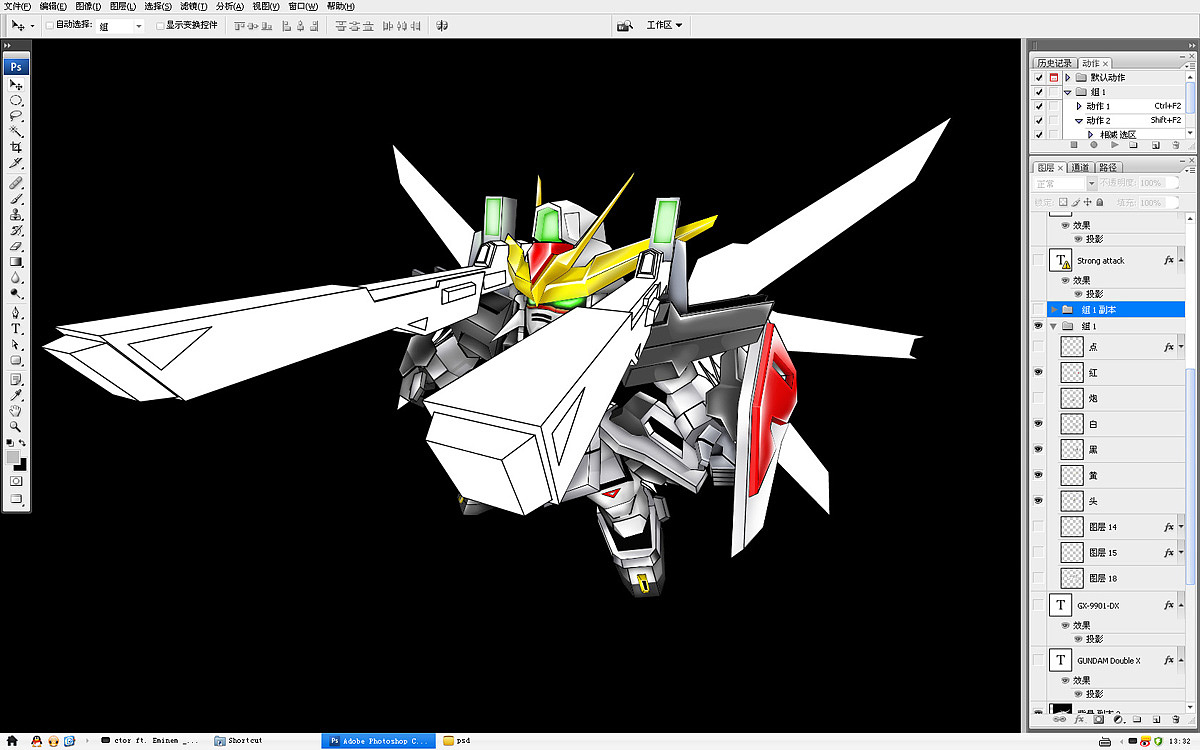The image size is (1200, 750).
Task: Select the Shape tool
Action: [16, 360]
